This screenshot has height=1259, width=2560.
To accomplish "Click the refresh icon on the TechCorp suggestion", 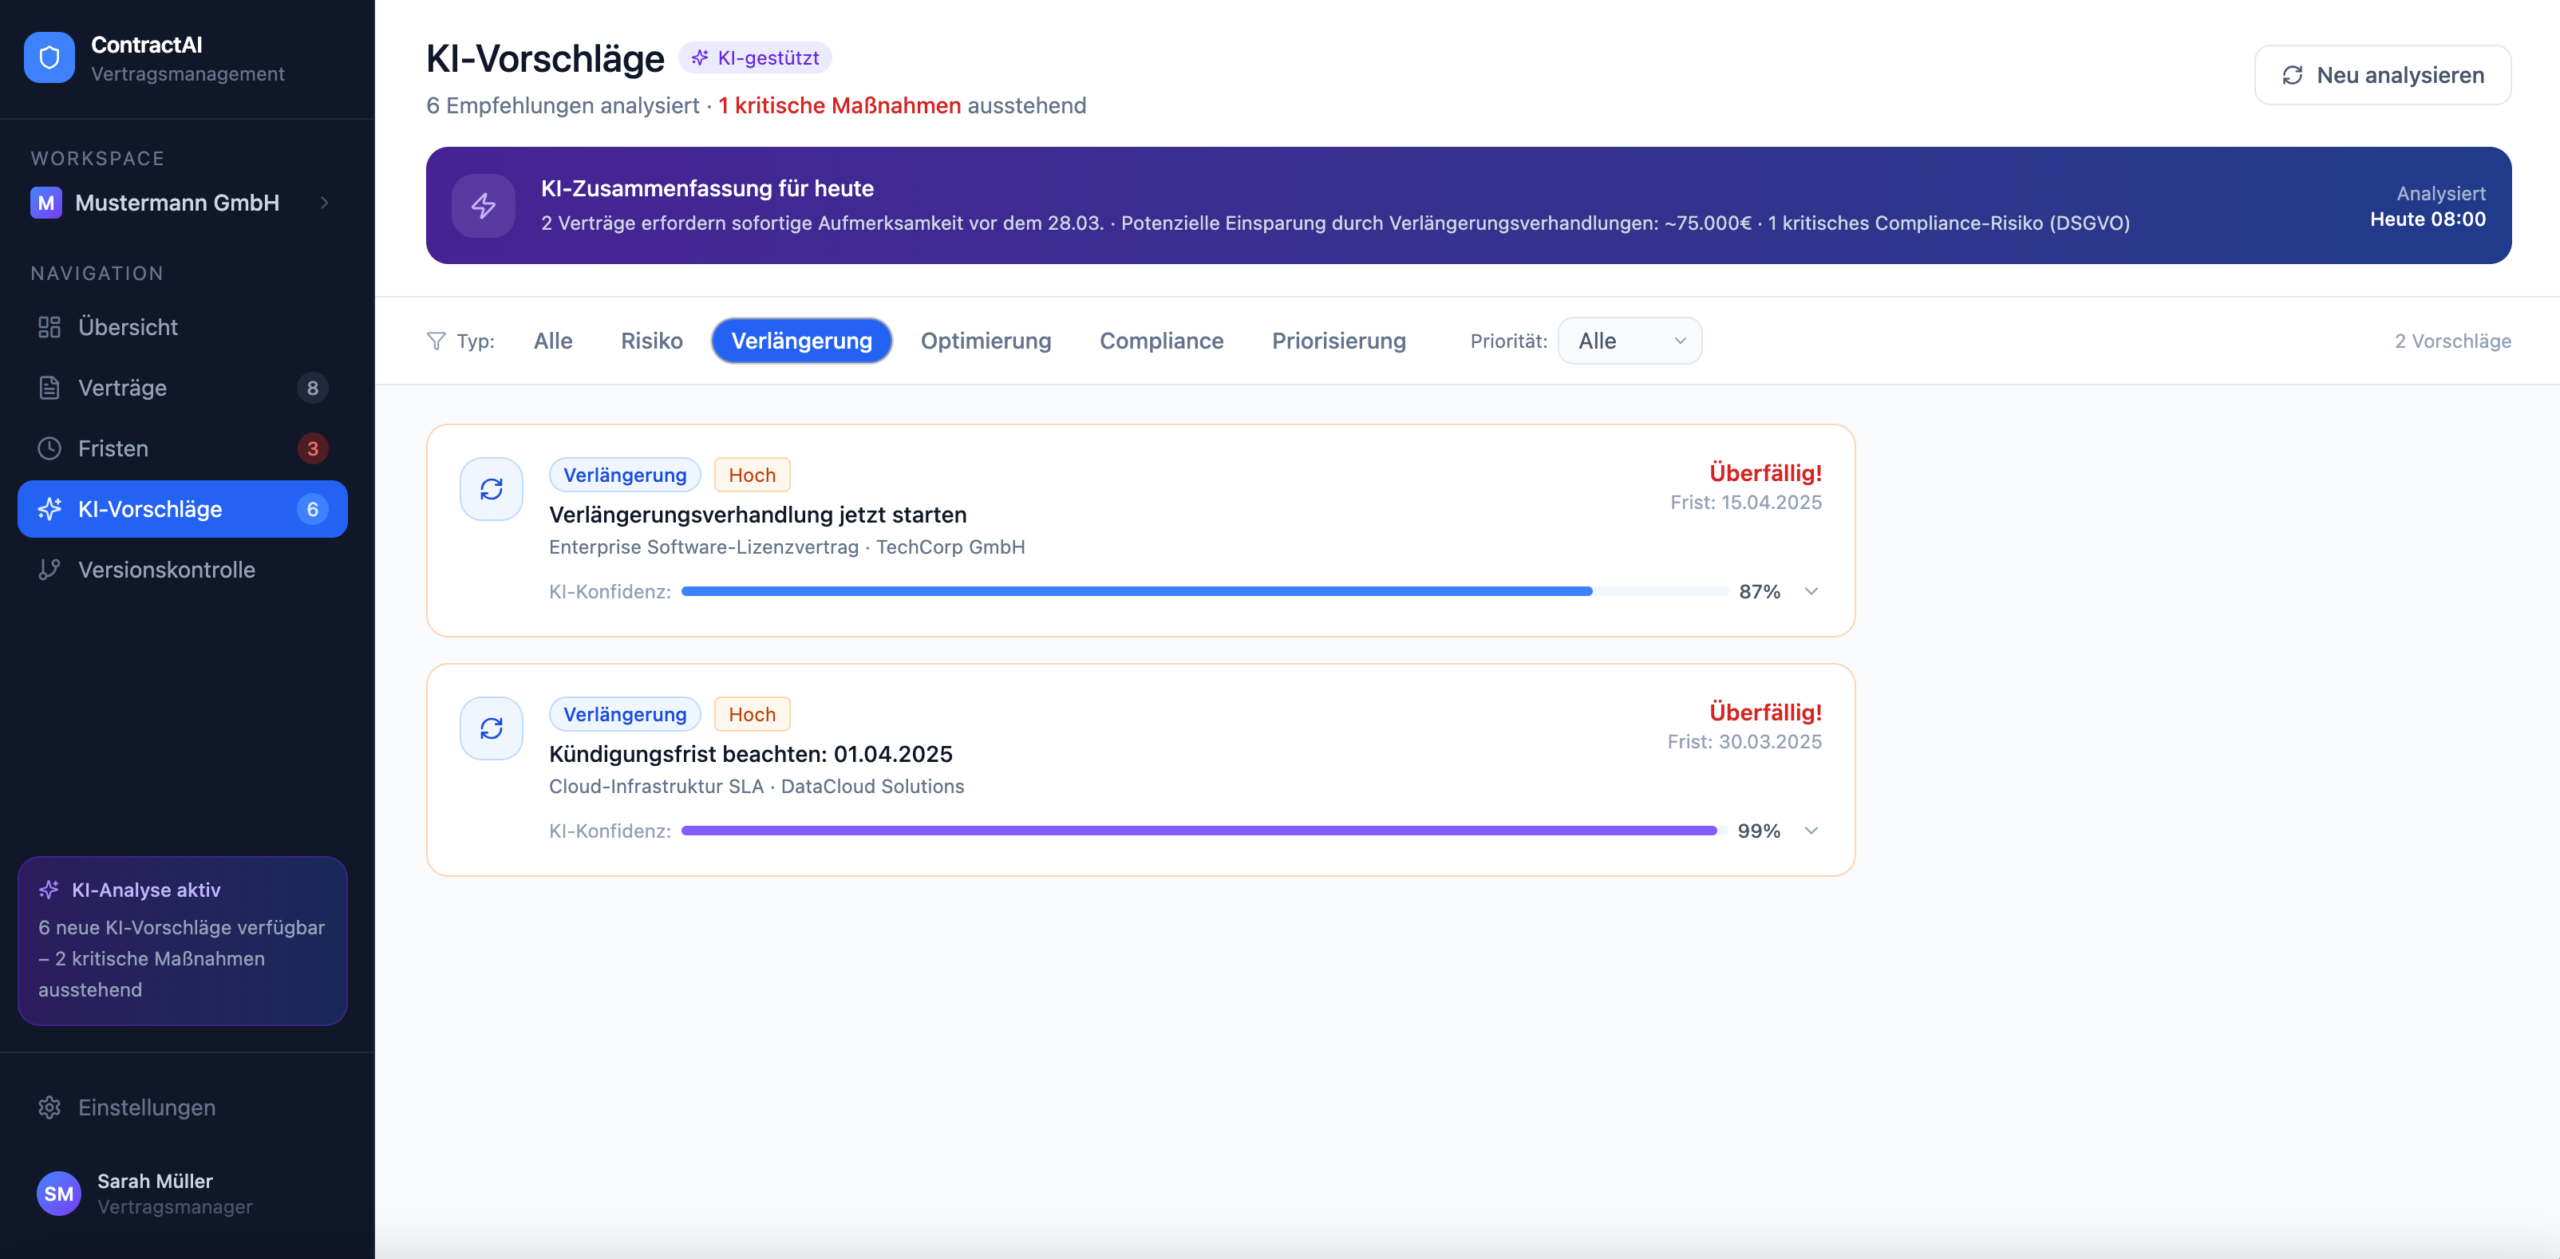I will 491,489.
